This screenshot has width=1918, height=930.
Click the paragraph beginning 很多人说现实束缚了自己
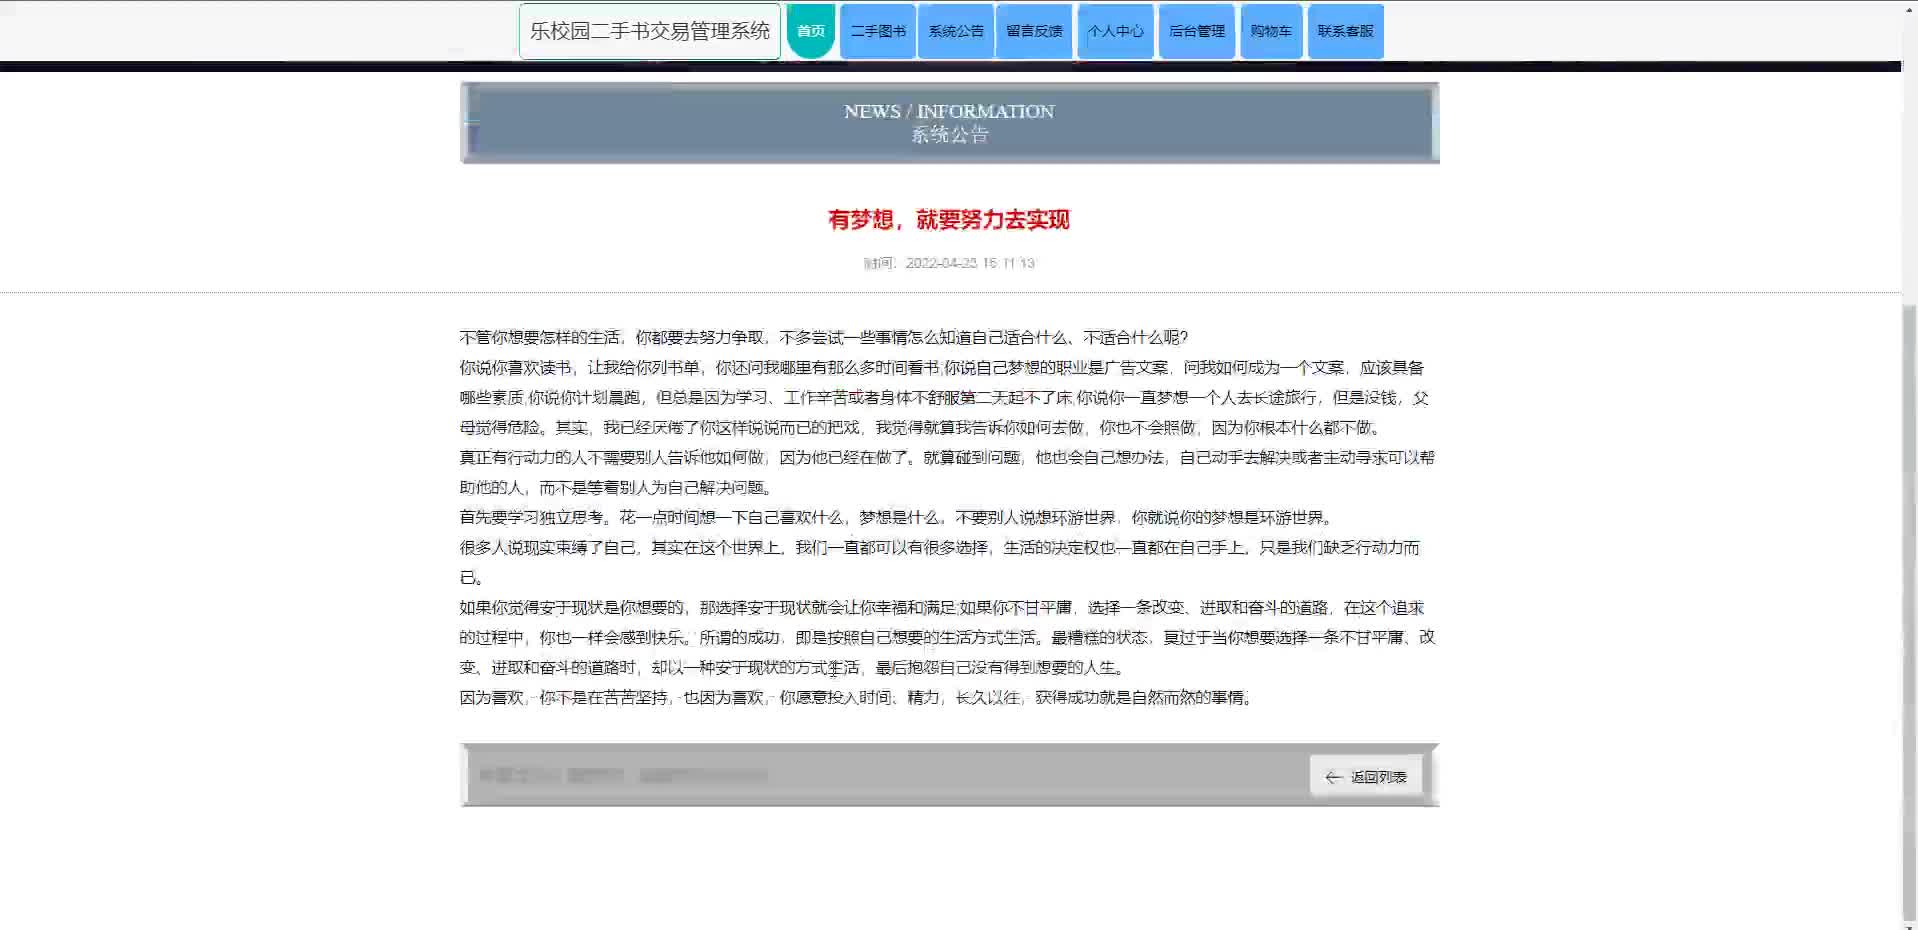(x=940, y=562)
